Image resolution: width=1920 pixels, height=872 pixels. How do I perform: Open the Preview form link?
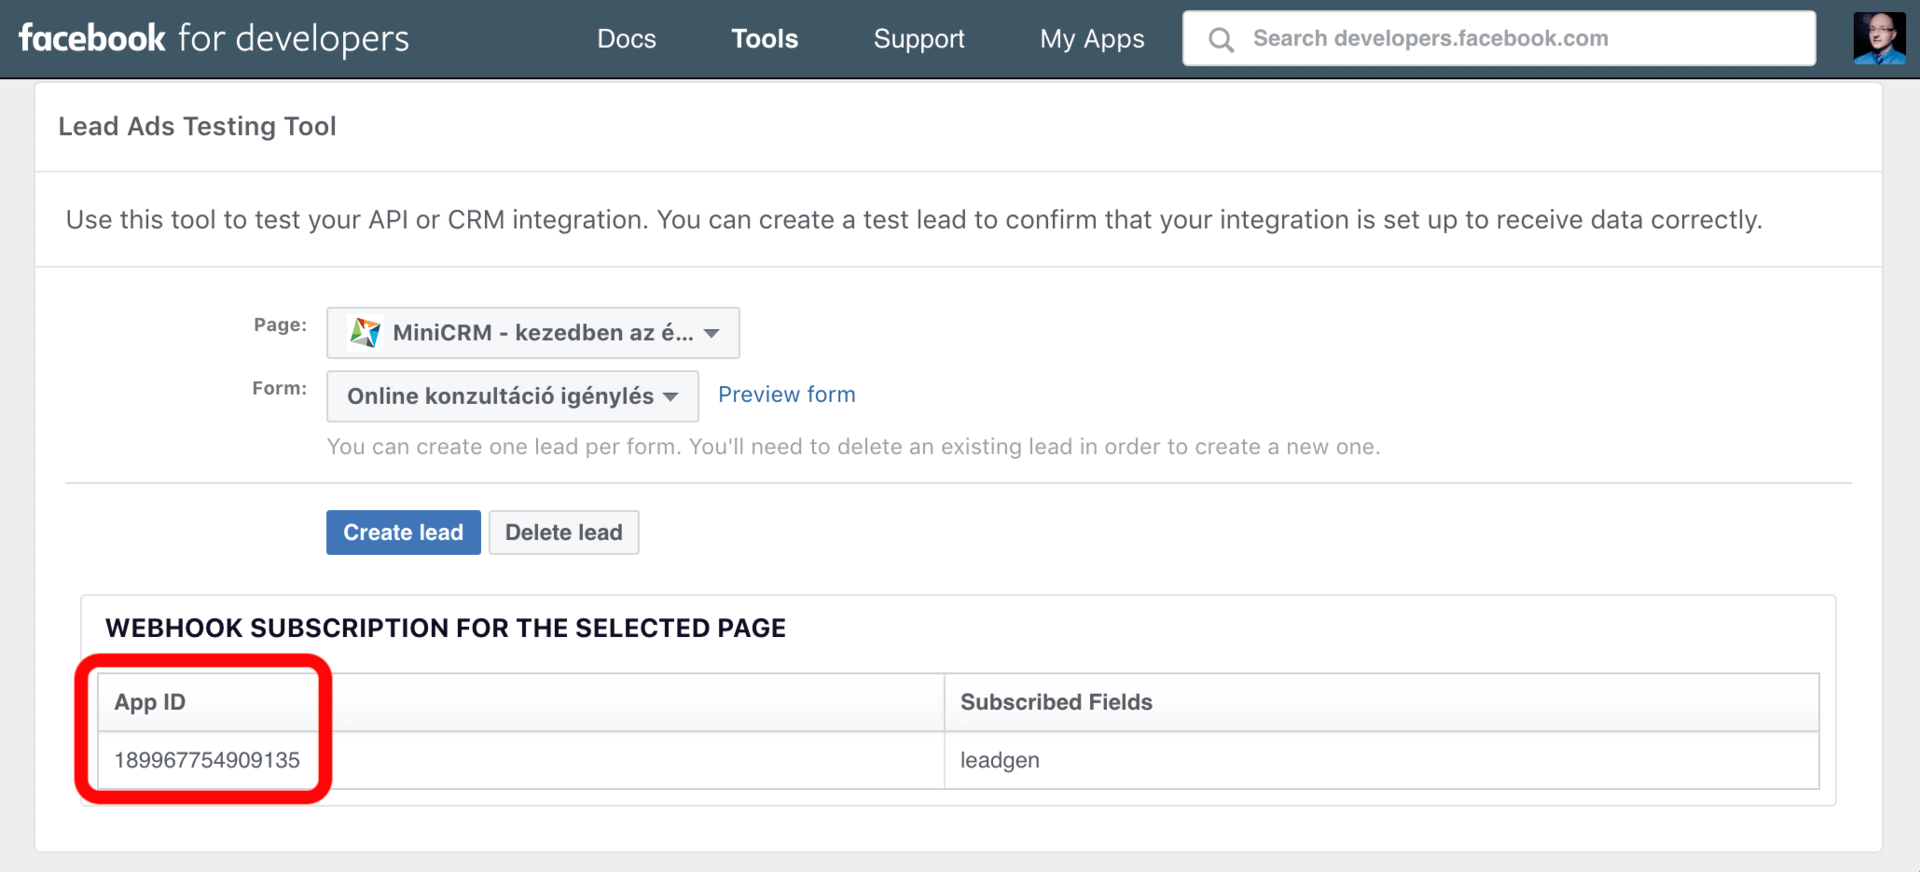click(787, 395)
